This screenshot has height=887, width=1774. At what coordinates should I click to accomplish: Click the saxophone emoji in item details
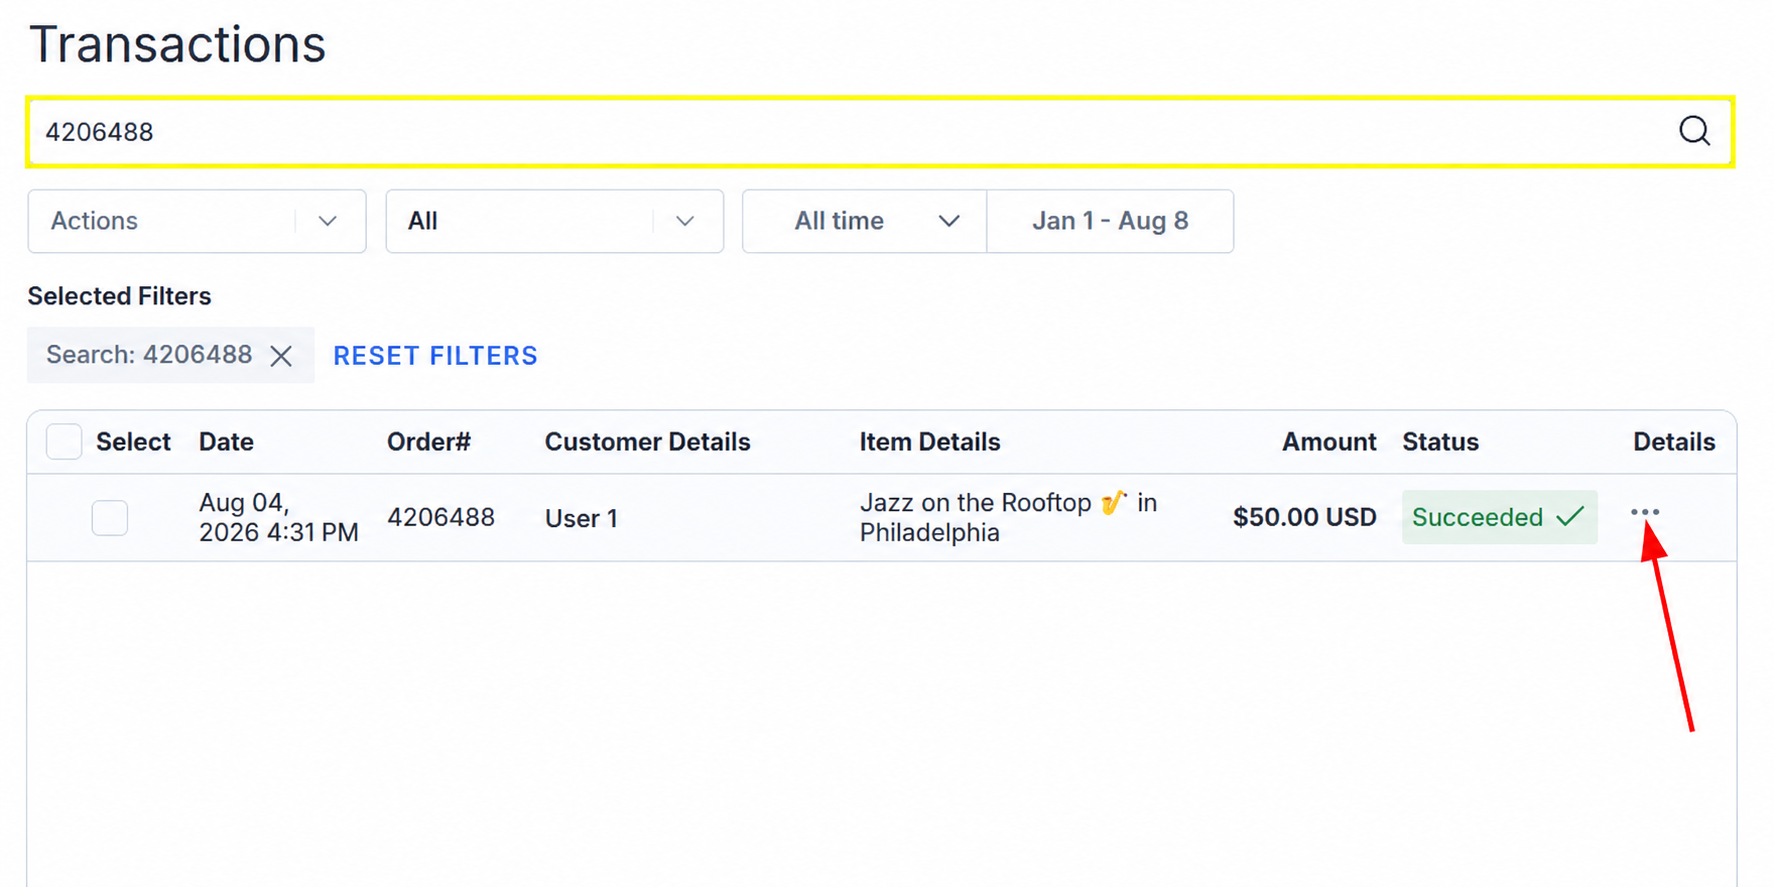pos(1113,502)
